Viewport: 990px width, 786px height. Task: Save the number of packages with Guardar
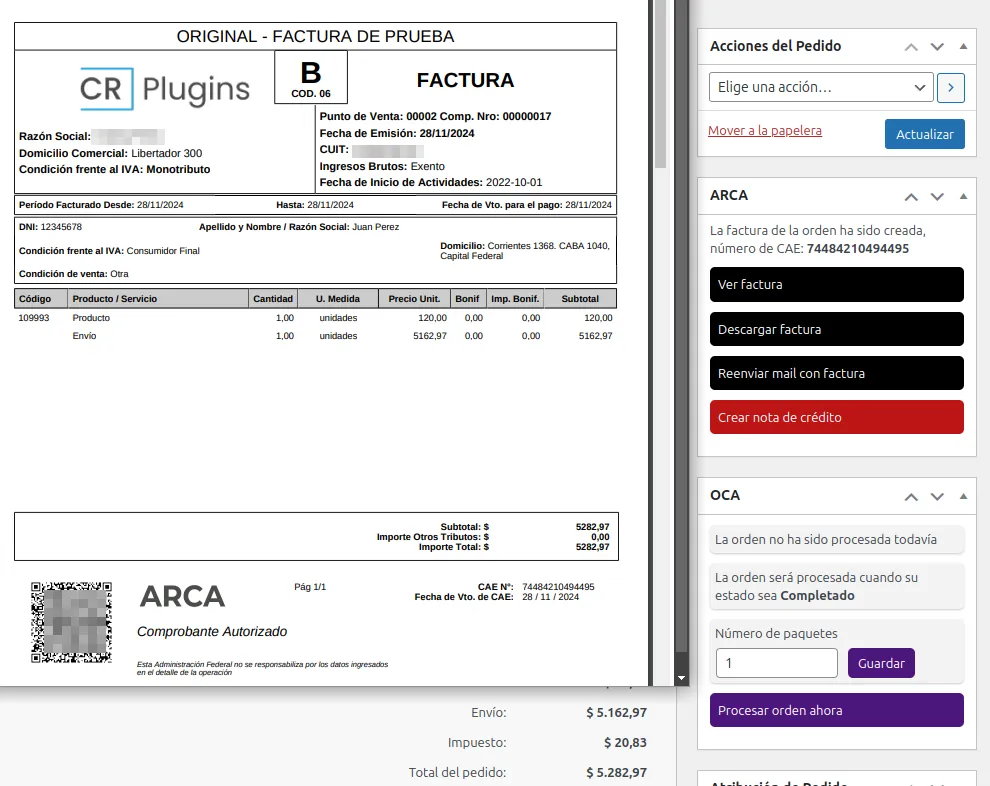[880, 662]
